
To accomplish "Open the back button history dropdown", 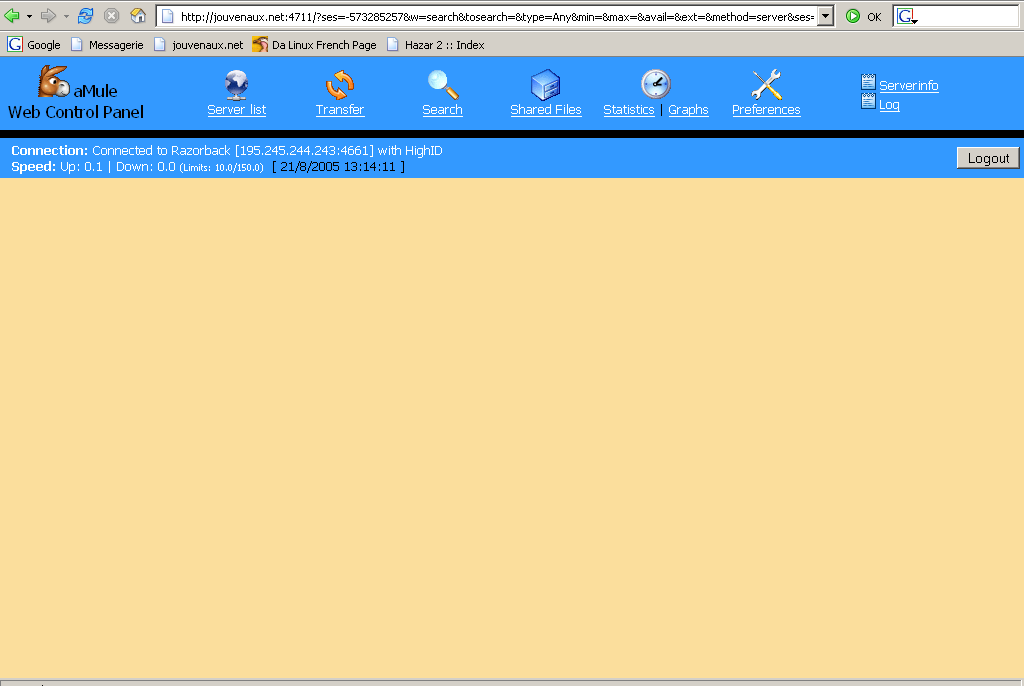I will click(29, 16).
